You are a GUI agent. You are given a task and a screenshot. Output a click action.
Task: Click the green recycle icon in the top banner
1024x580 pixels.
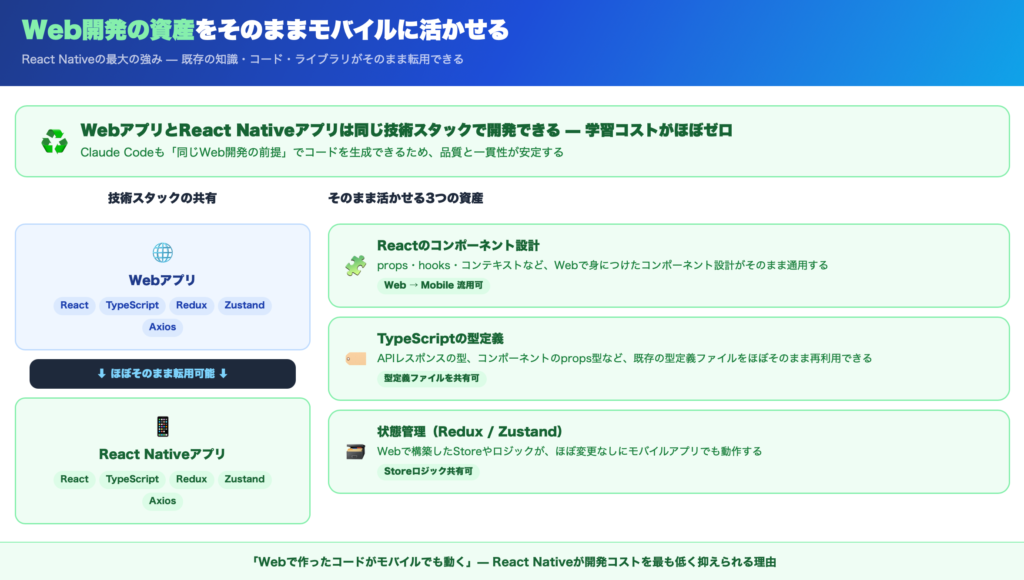pos(54,141)
